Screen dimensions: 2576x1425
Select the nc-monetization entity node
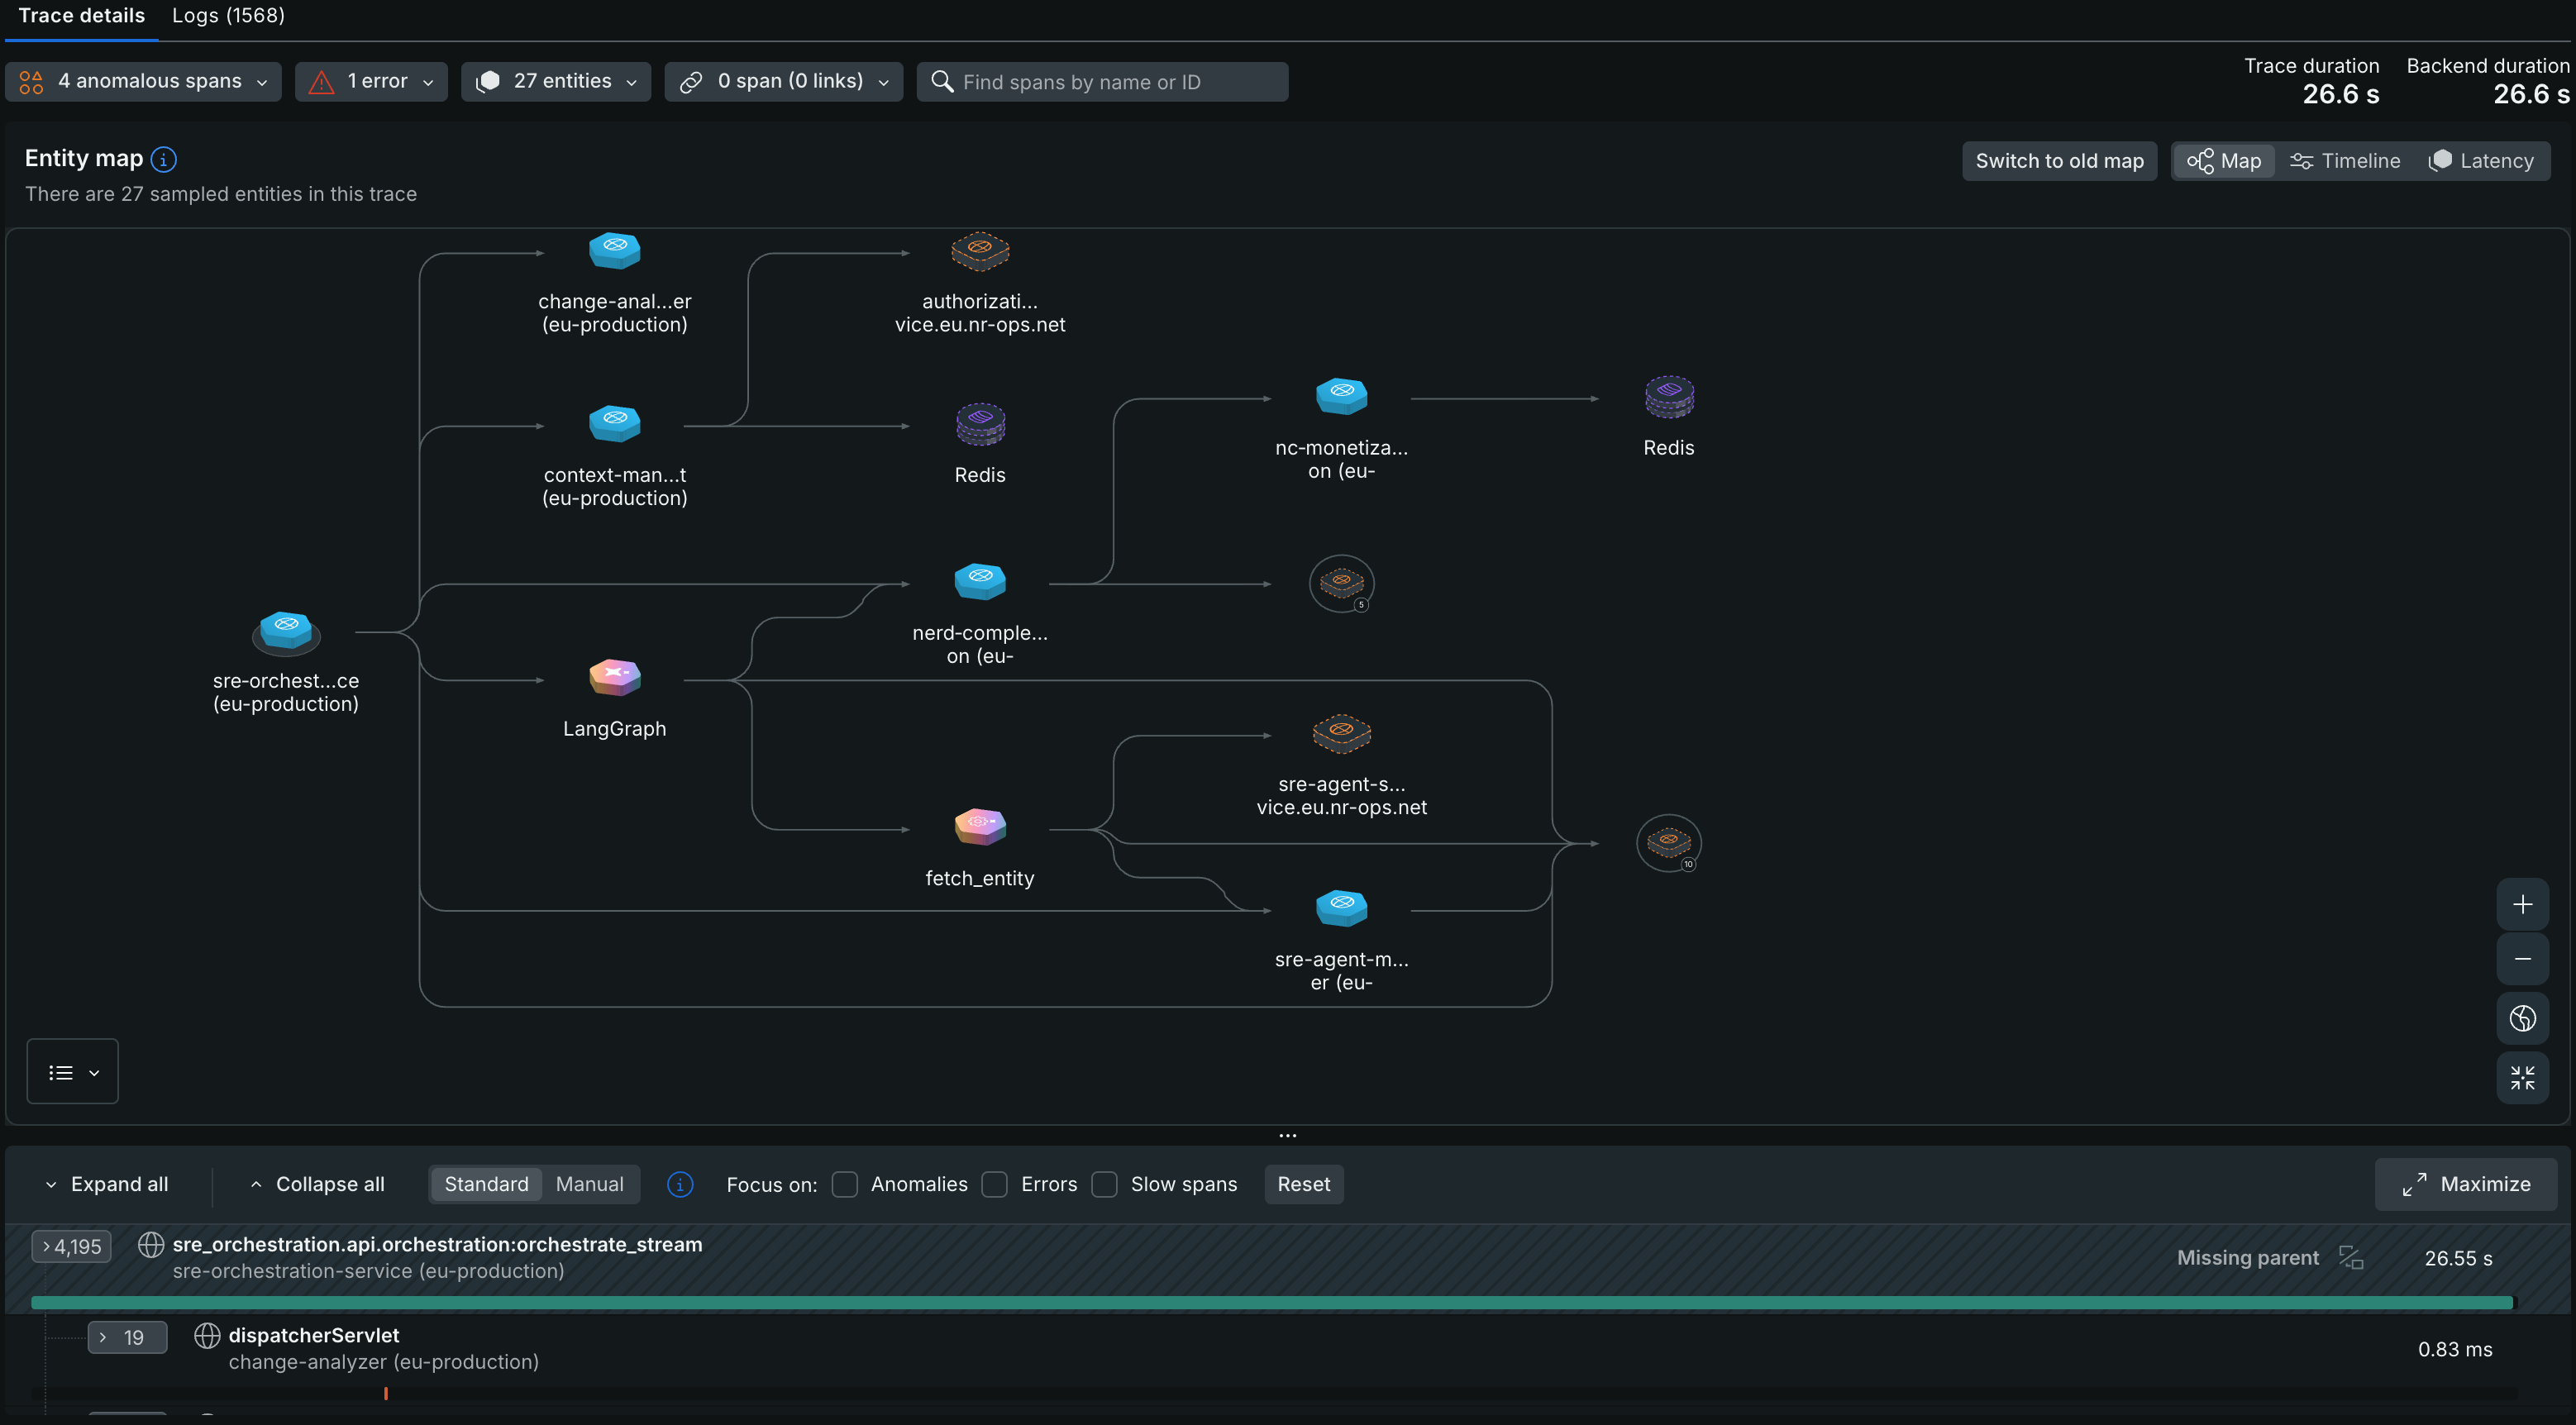[x=1342, y=396]
